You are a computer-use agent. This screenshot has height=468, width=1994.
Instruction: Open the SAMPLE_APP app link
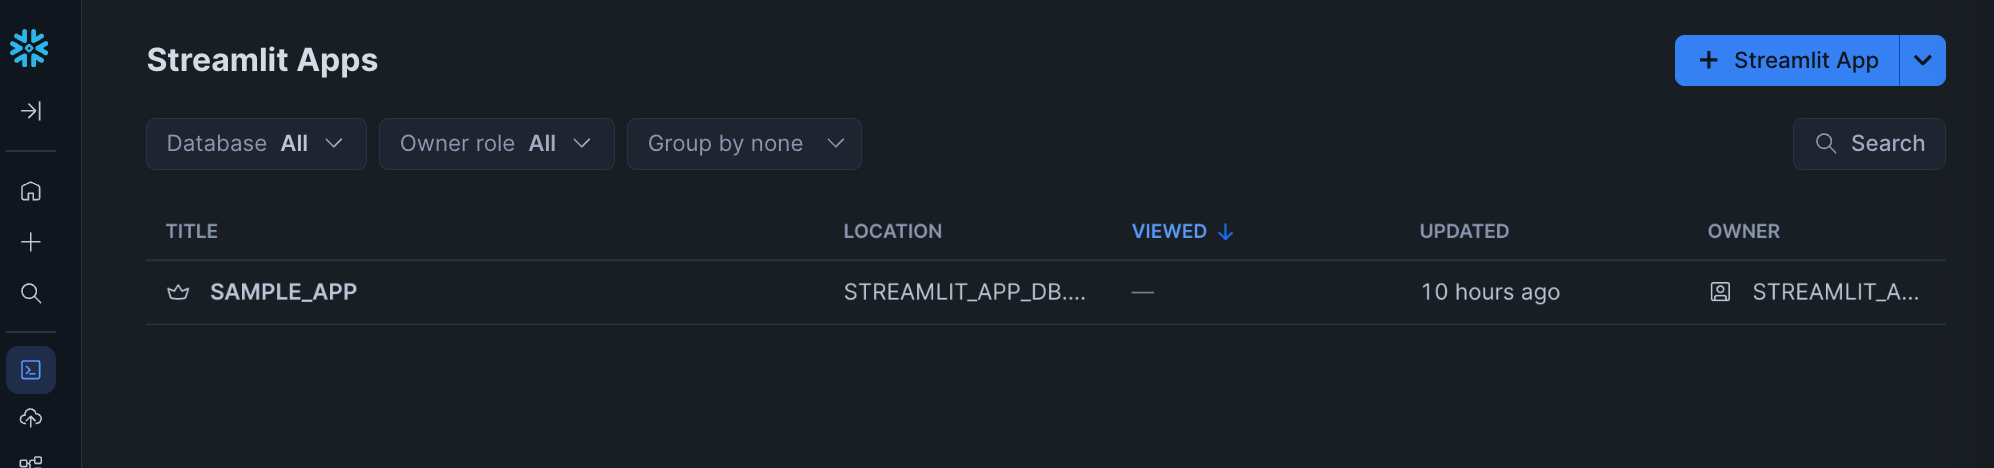[283, 292]
